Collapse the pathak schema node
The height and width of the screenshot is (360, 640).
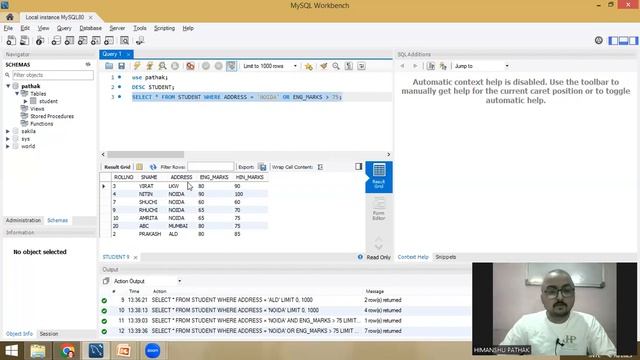8,86
